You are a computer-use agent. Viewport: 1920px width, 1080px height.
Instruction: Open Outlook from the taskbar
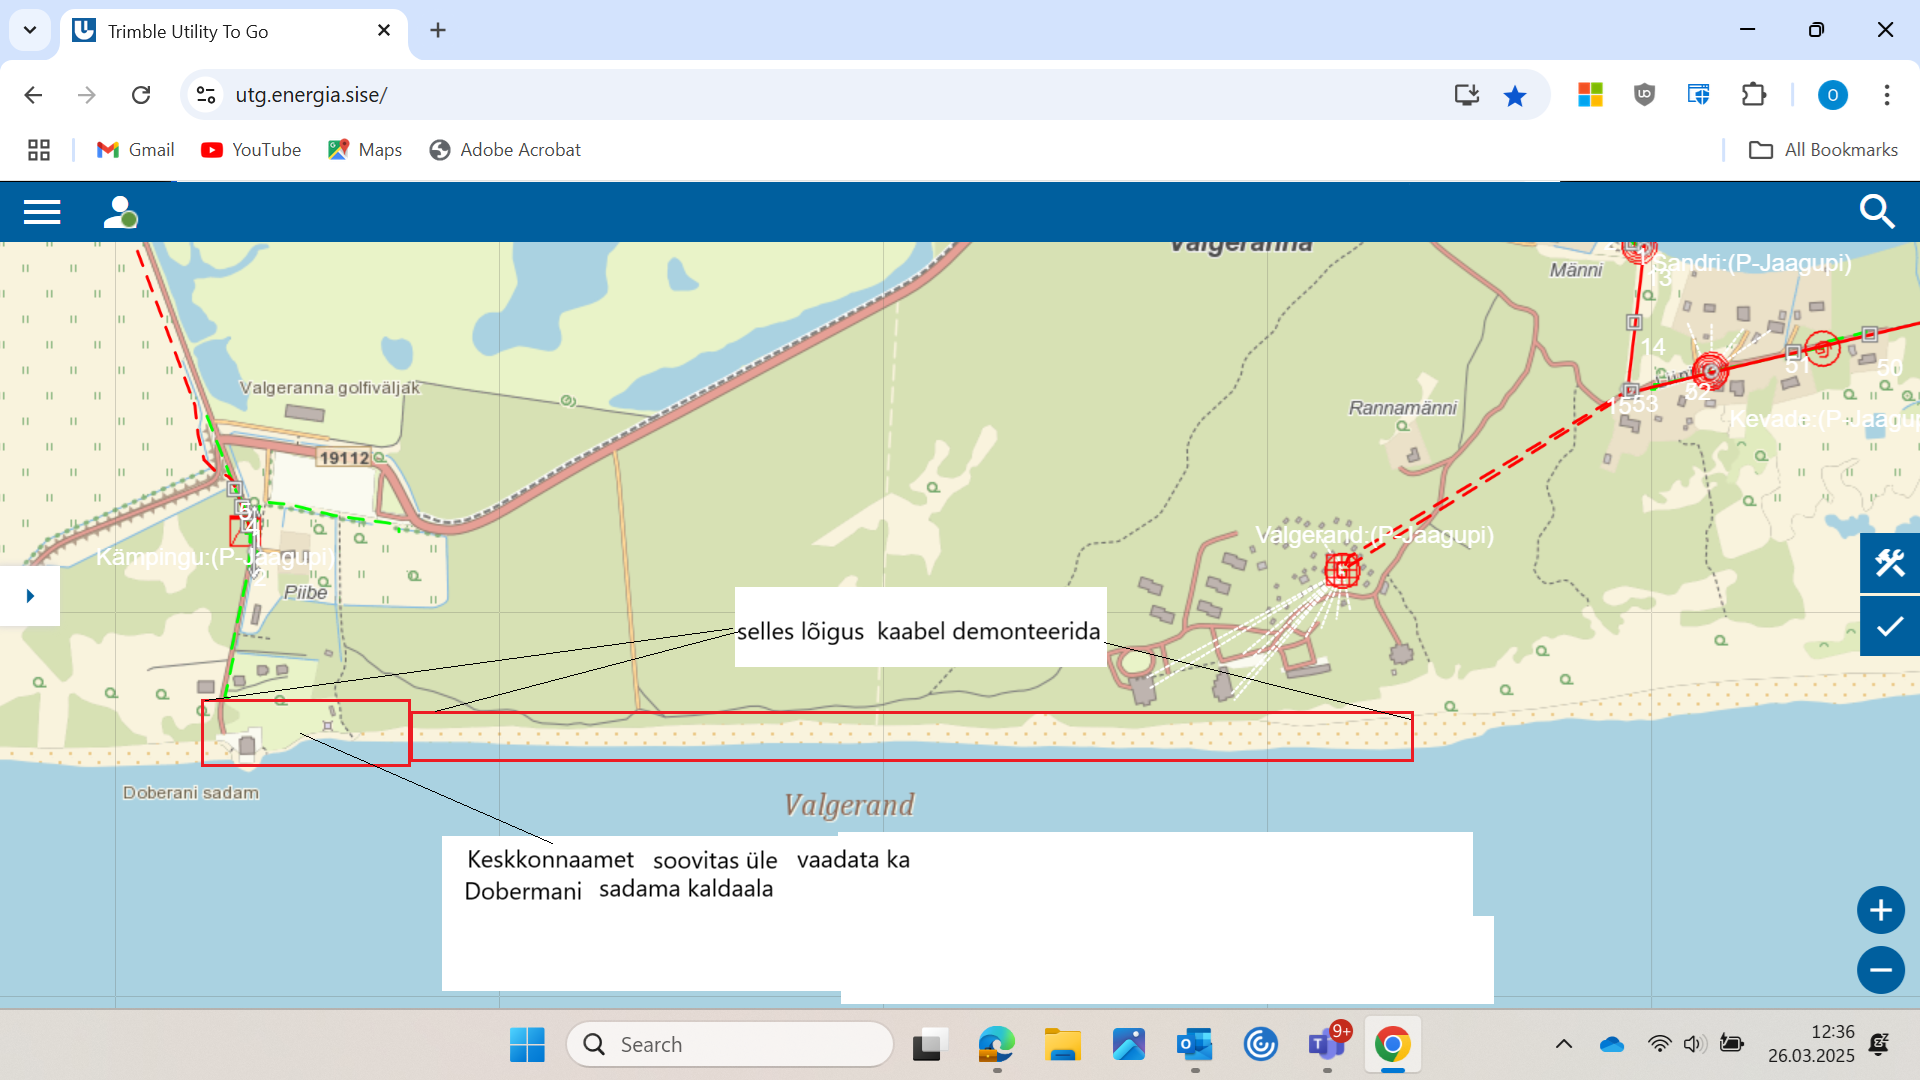1194,1044
